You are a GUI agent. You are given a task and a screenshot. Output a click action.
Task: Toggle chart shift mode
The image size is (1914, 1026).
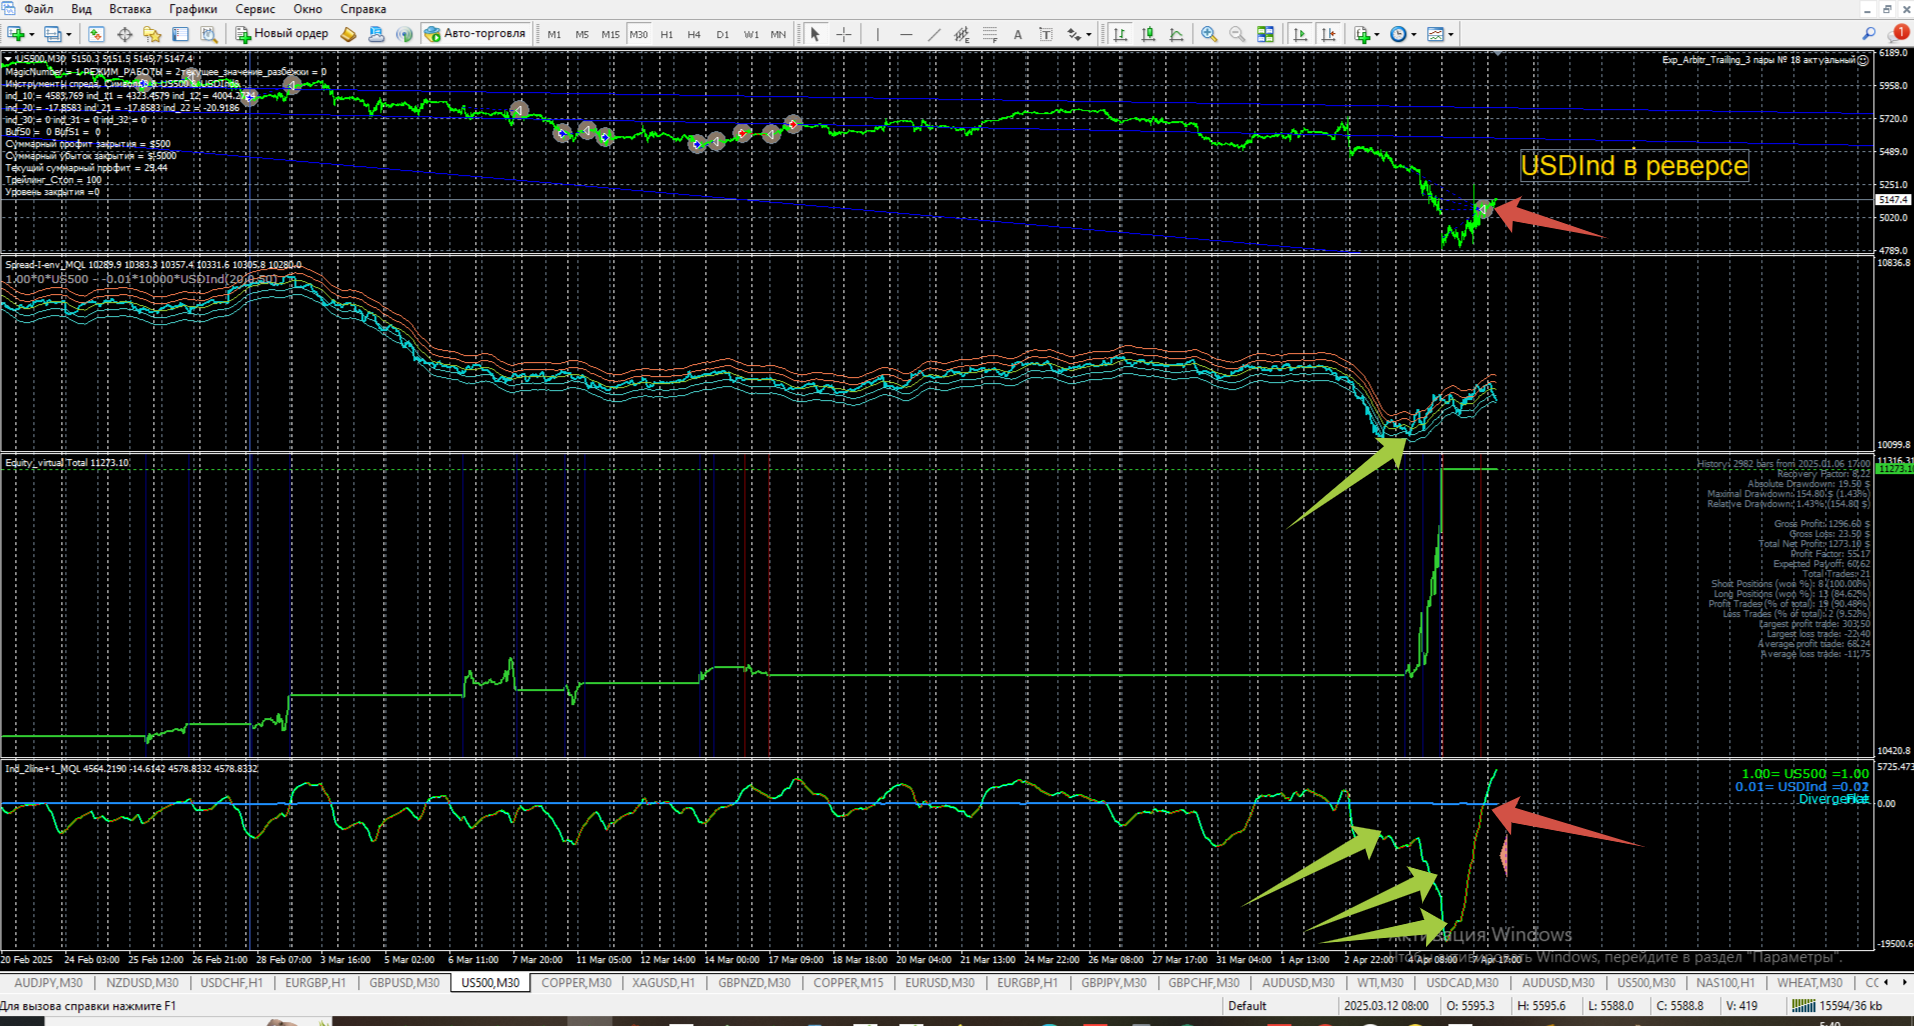coord(1328,34)
